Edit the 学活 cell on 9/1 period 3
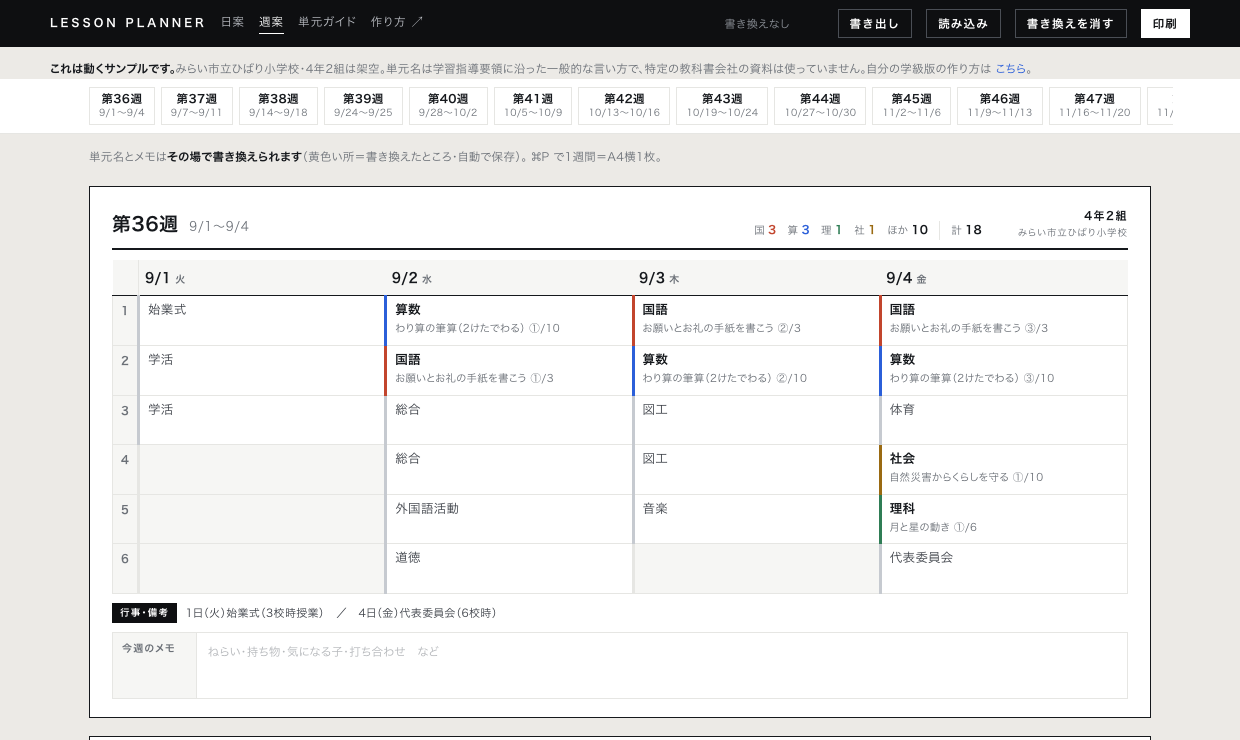The width and height of the screenshot is (1240, 740). pyautogui.click(x=261, y=420)
